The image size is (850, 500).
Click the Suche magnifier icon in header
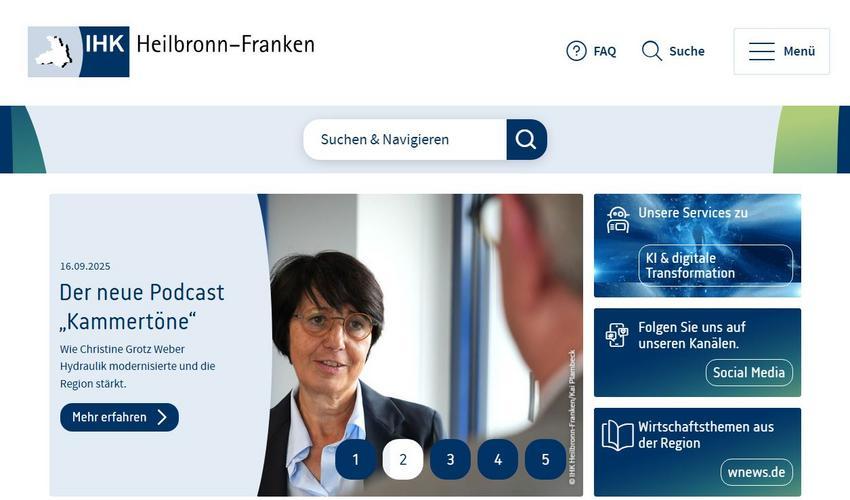click(x=652, y=51)
